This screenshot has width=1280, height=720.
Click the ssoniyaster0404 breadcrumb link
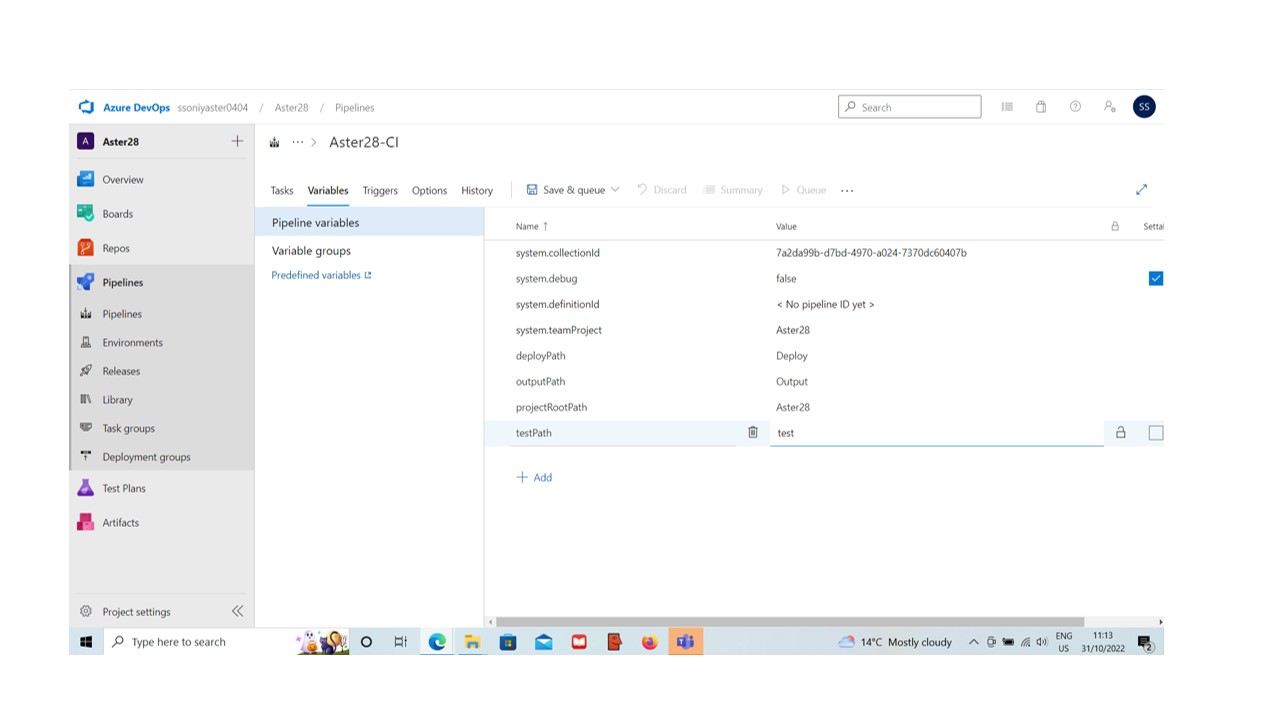[x=213, y=107]
